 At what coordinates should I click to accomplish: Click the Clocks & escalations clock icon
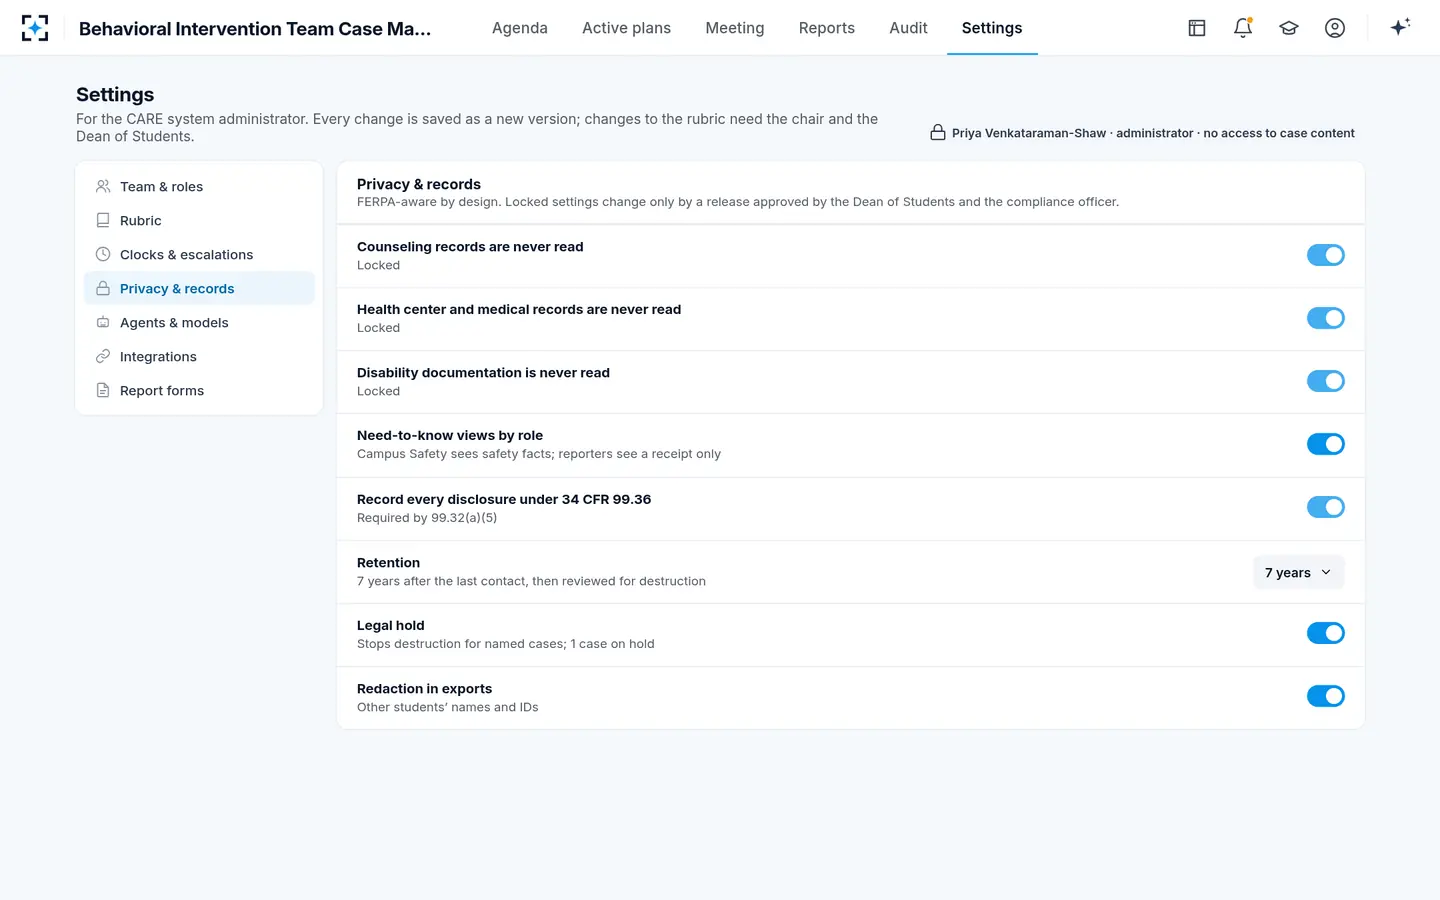tap(103, 255)
